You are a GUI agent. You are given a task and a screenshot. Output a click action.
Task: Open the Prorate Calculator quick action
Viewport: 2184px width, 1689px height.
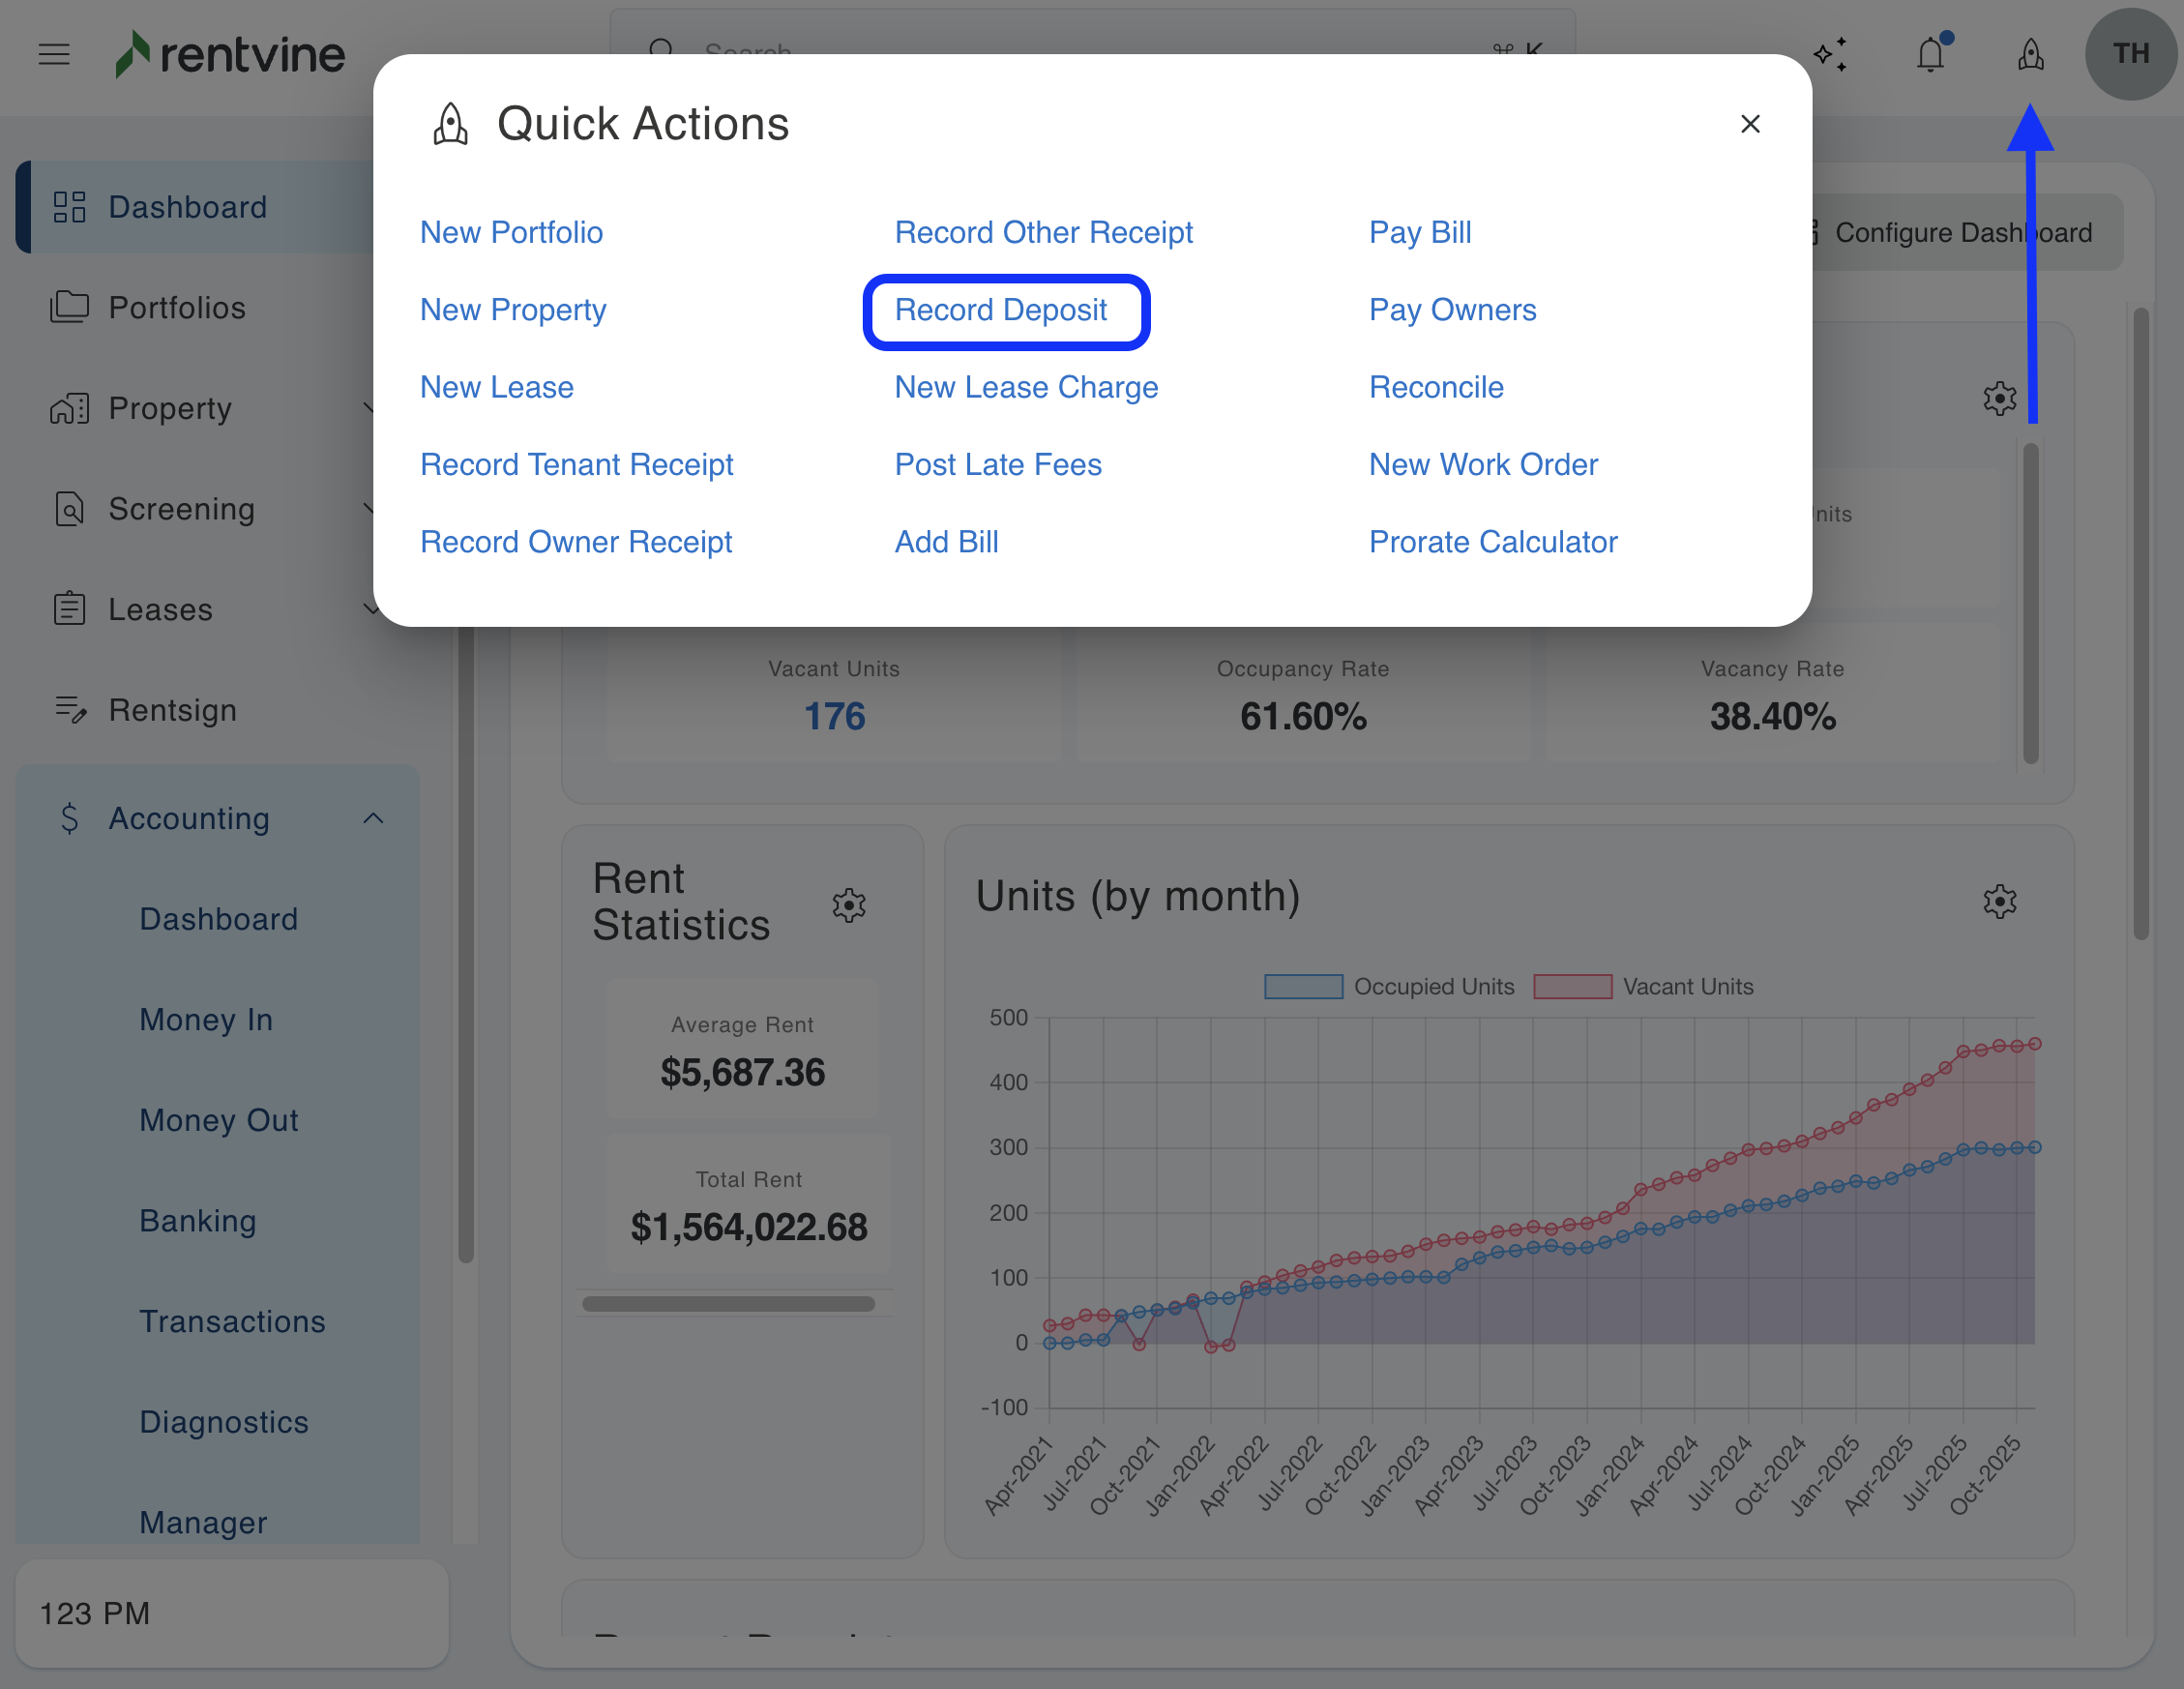(x=1492, y=542)
